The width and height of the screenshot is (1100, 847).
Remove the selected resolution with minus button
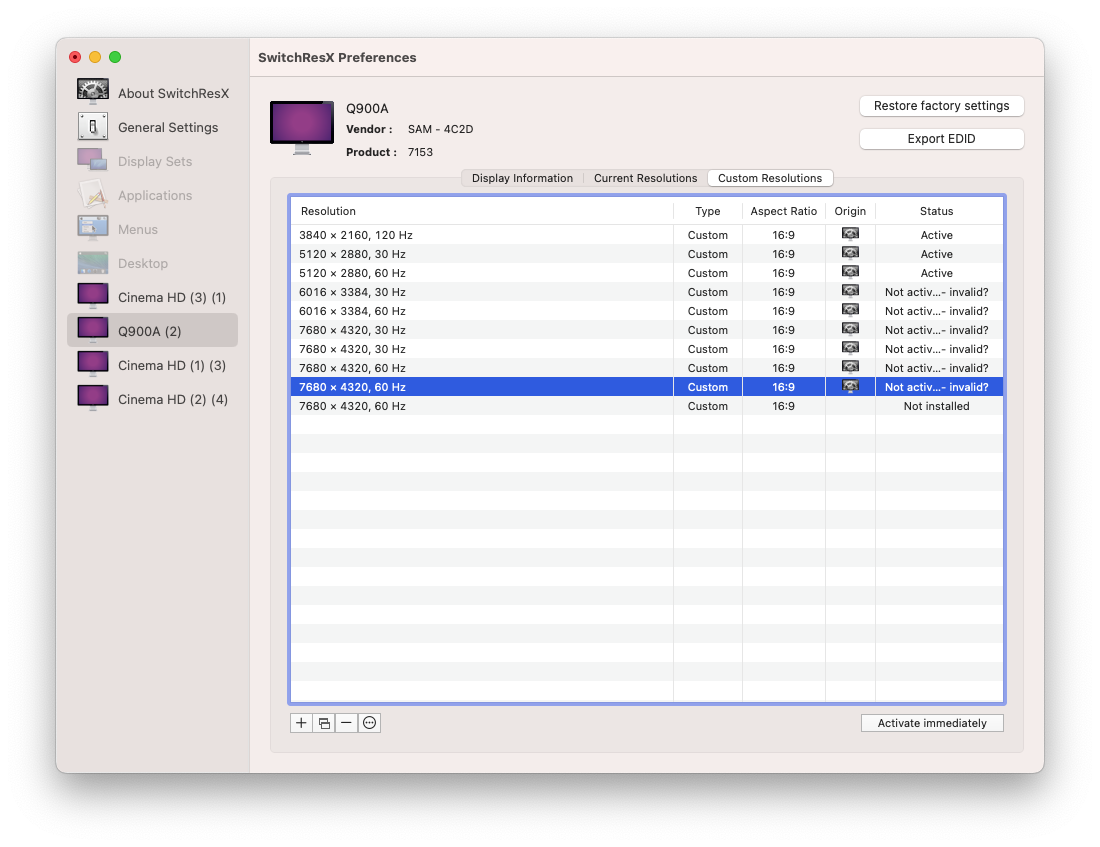347,723
